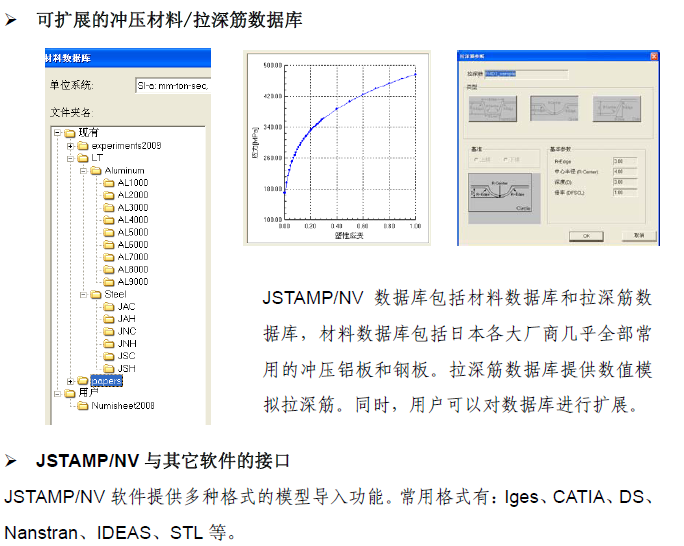Click the AL1000 folder icon
Viewport: 684px width, 546px height.
tap(109, 183)
